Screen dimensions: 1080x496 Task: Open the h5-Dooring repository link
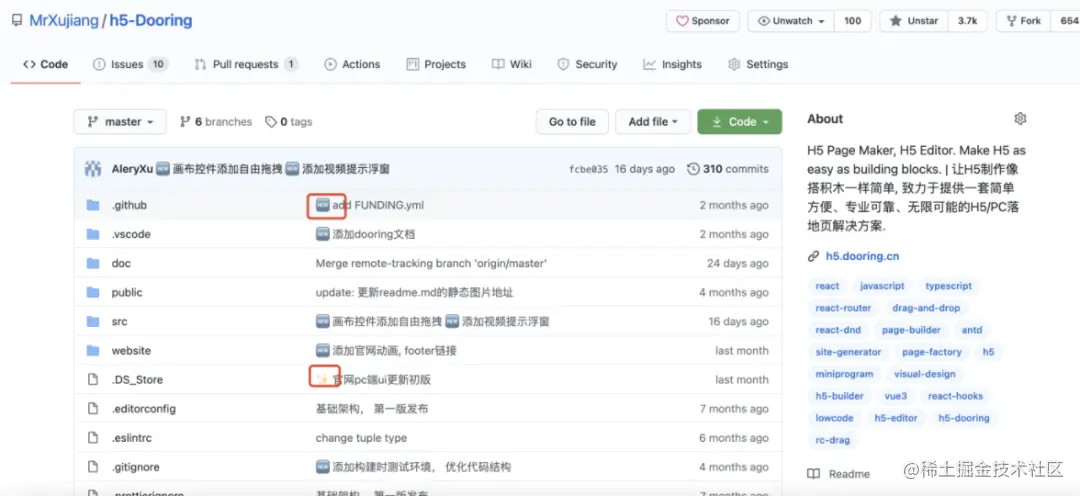click(151, 21)
